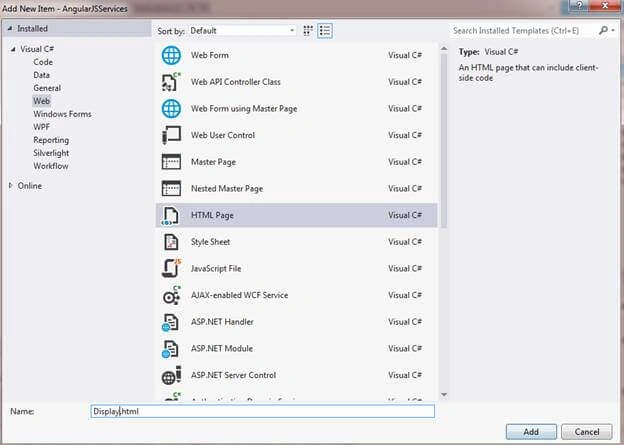The height and width of the screenshot is (445, 624).
Task: Choose Web Form using Master Page icon
Action: coord(171,109)
